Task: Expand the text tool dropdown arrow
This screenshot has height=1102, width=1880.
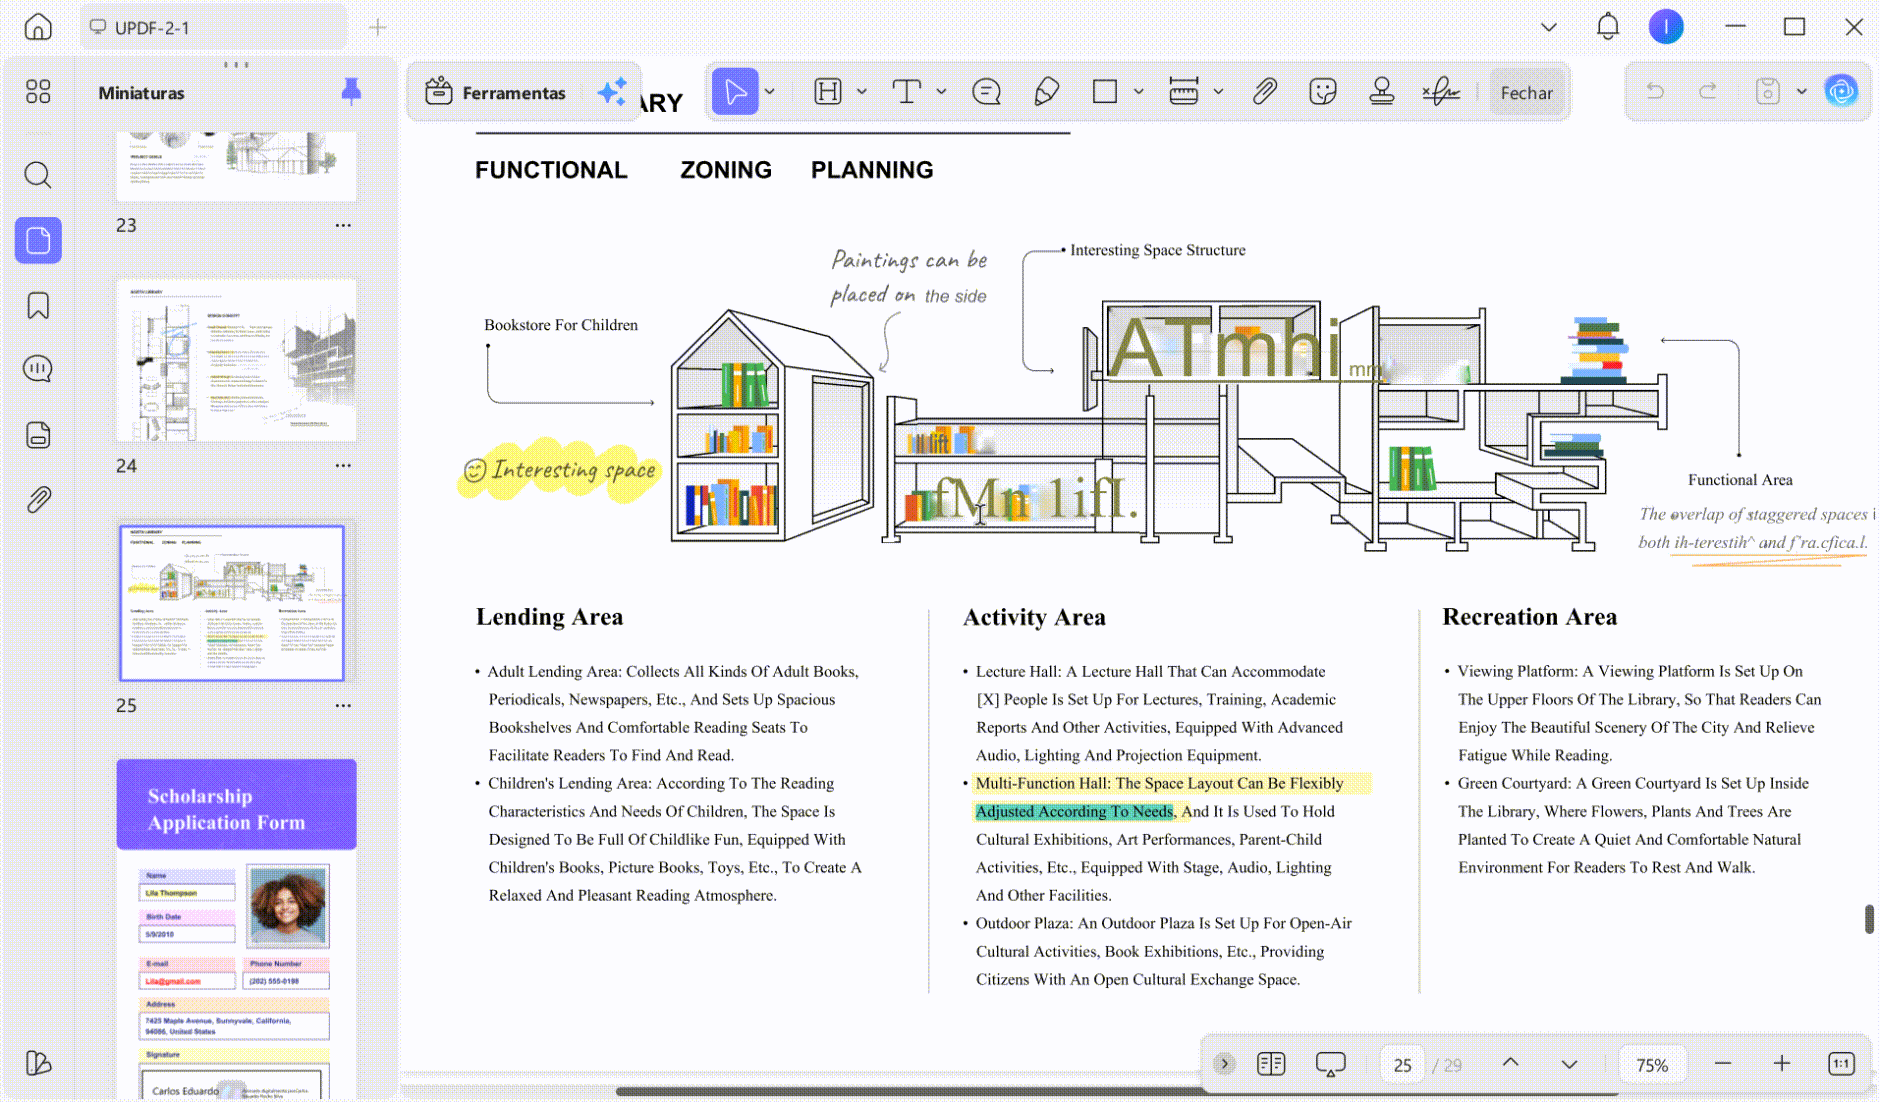Action: (941, 92)
